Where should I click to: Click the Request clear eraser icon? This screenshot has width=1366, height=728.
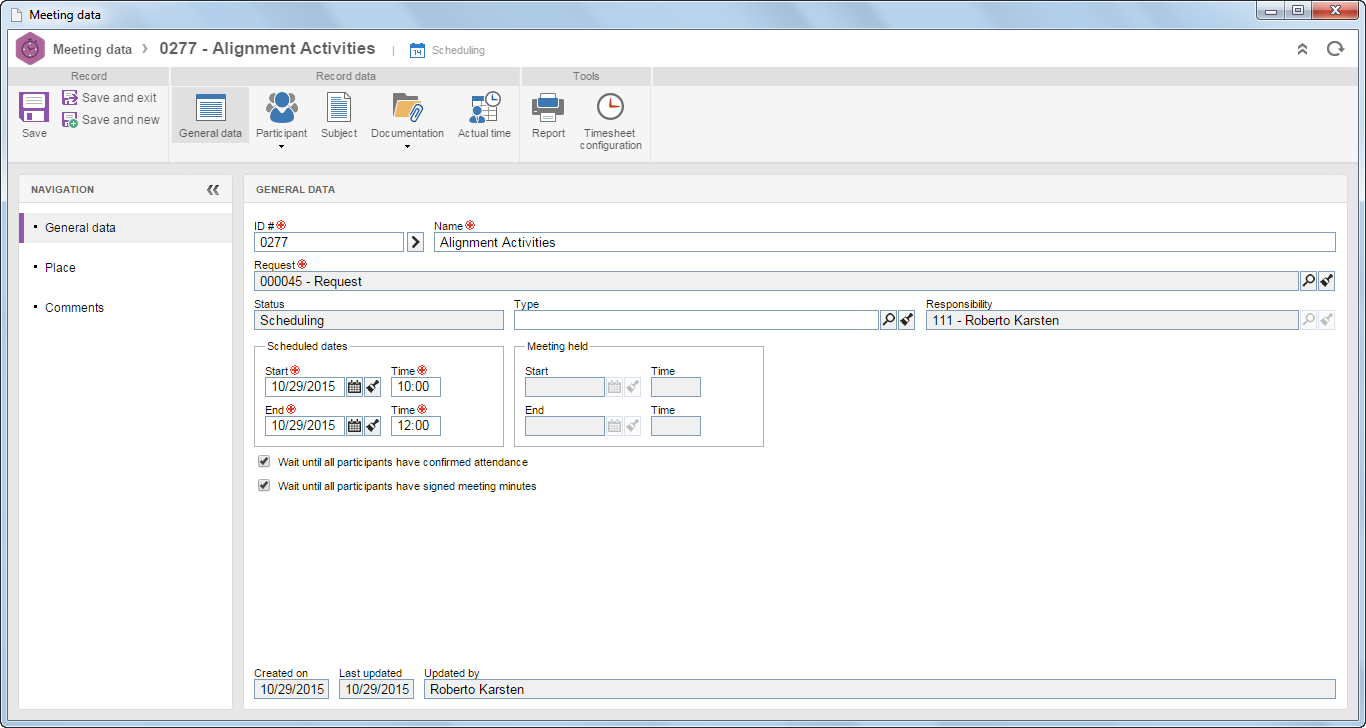tap(1326, 281)
